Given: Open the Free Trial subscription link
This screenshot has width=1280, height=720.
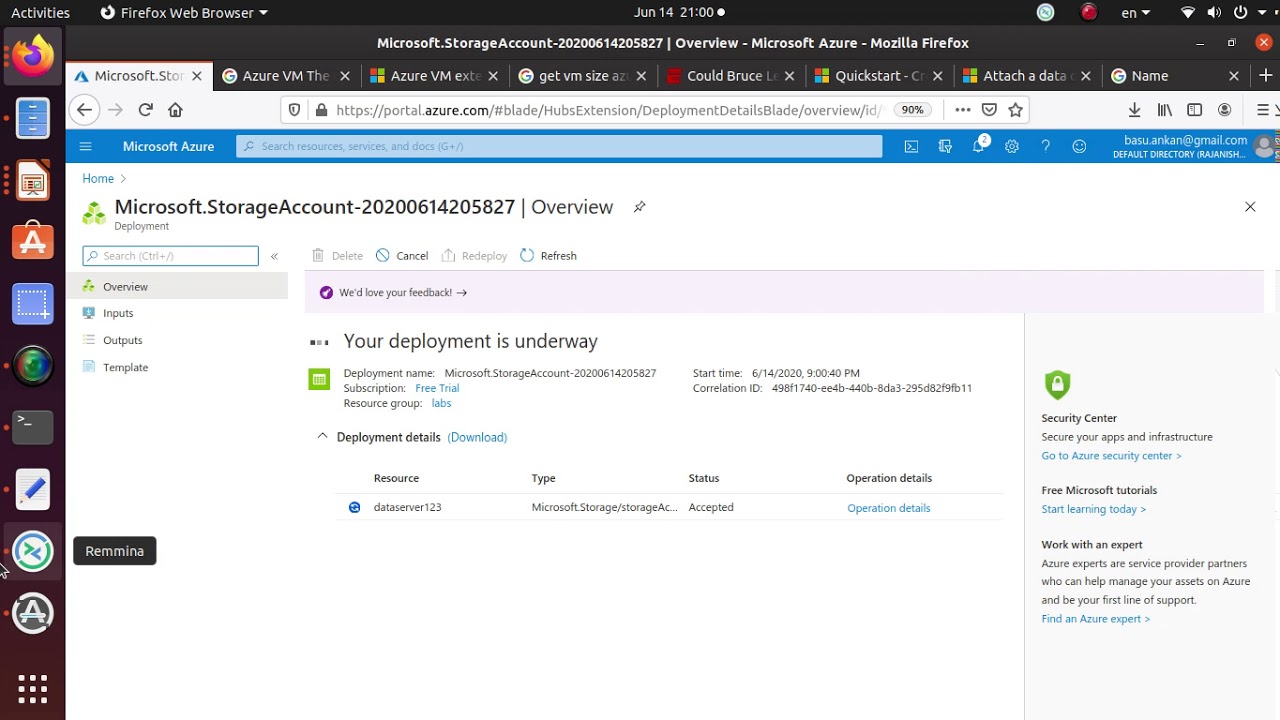Looking at the screenshot, I should pos(437,388).
